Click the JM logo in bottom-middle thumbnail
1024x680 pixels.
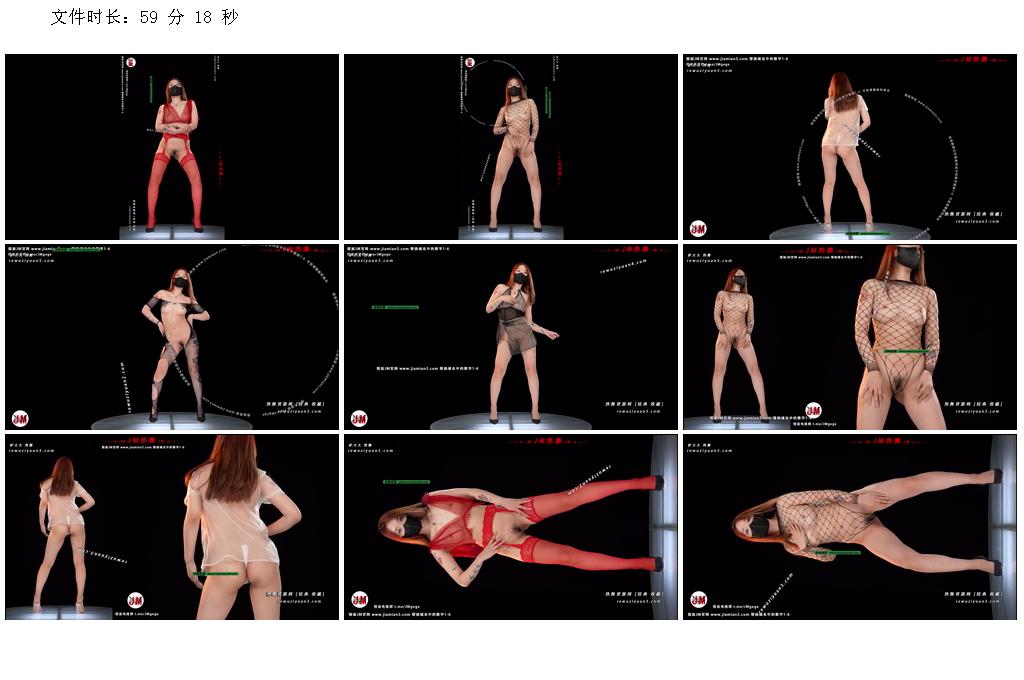tap(359, 600)
